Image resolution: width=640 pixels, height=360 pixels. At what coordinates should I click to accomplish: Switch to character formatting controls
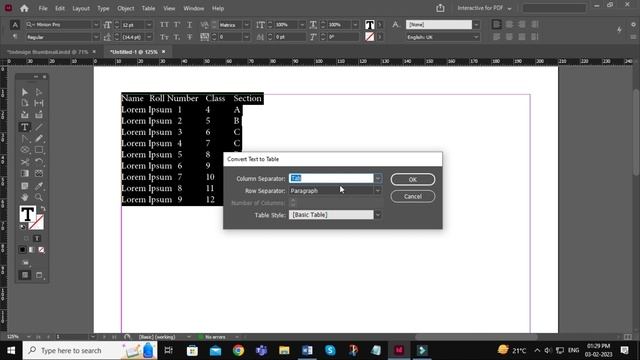tap(15, 25)
